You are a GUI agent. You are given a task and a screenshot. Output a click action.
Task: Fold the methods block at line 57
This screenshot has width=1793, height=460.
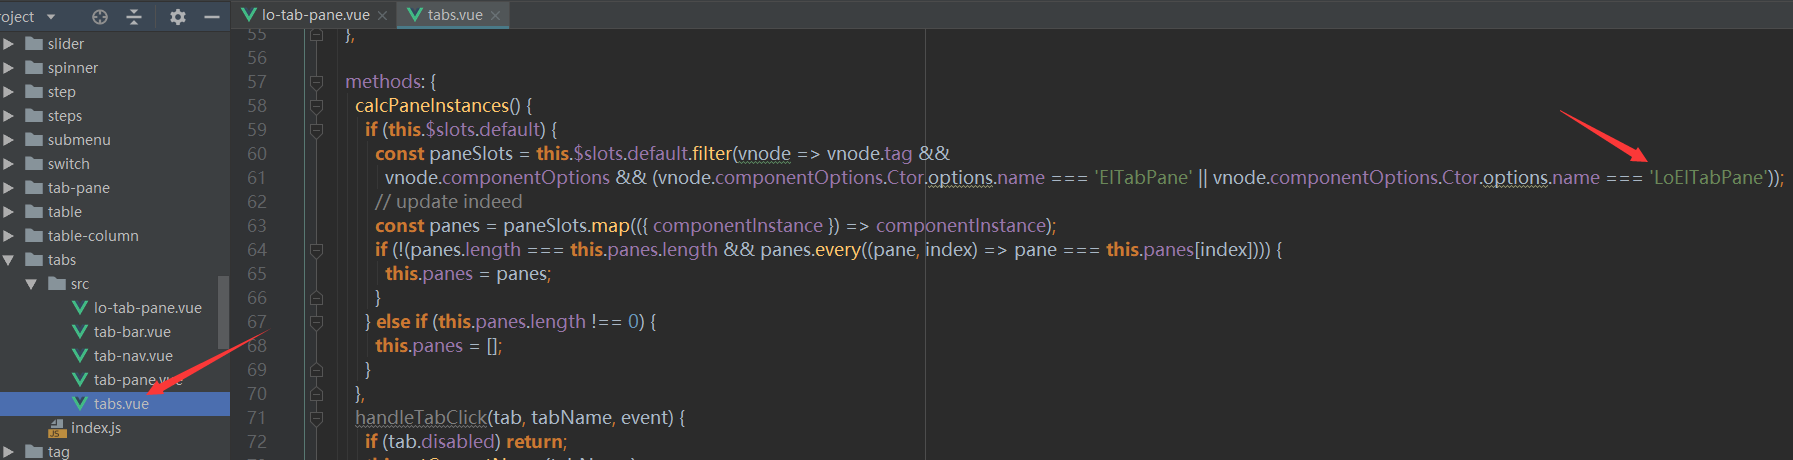point(316,82)
